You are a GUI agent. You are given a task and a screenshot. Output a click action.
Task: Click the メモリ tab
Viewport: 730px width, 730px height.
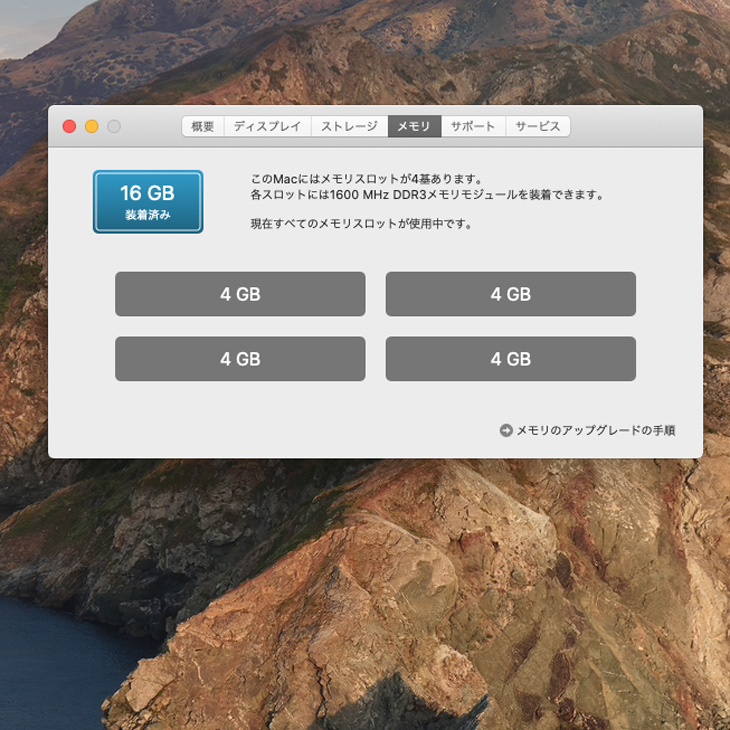(x=414, y=126)
